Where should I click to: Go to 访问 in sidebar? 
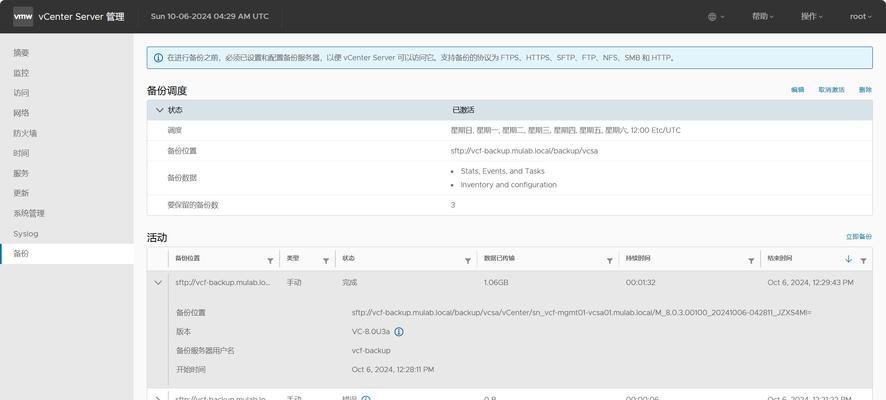(21, 93)
